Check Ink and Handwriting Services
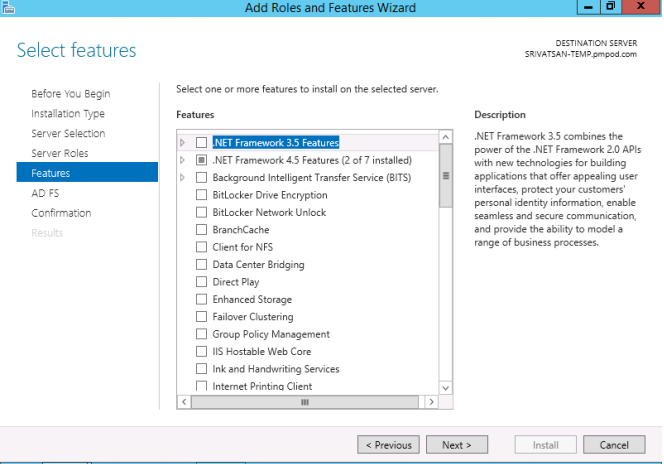 pos(202,369)
